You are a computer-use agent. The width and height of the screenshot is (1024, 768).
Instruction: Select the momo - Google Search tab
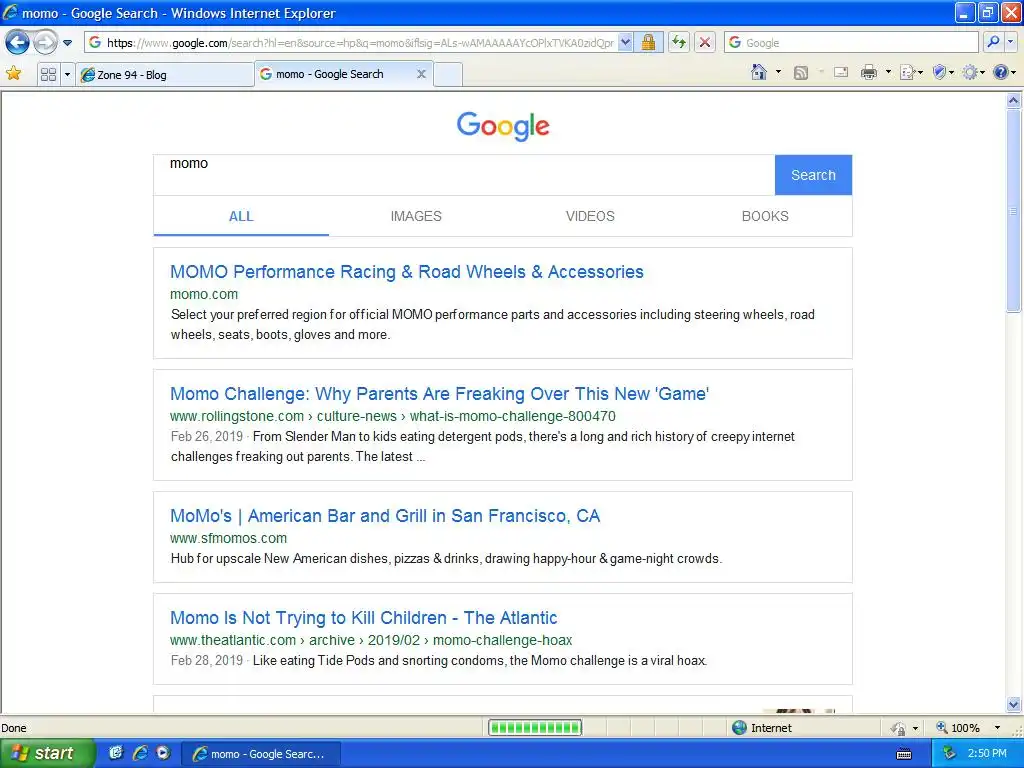pyautogui.click(x=335, y=74)
